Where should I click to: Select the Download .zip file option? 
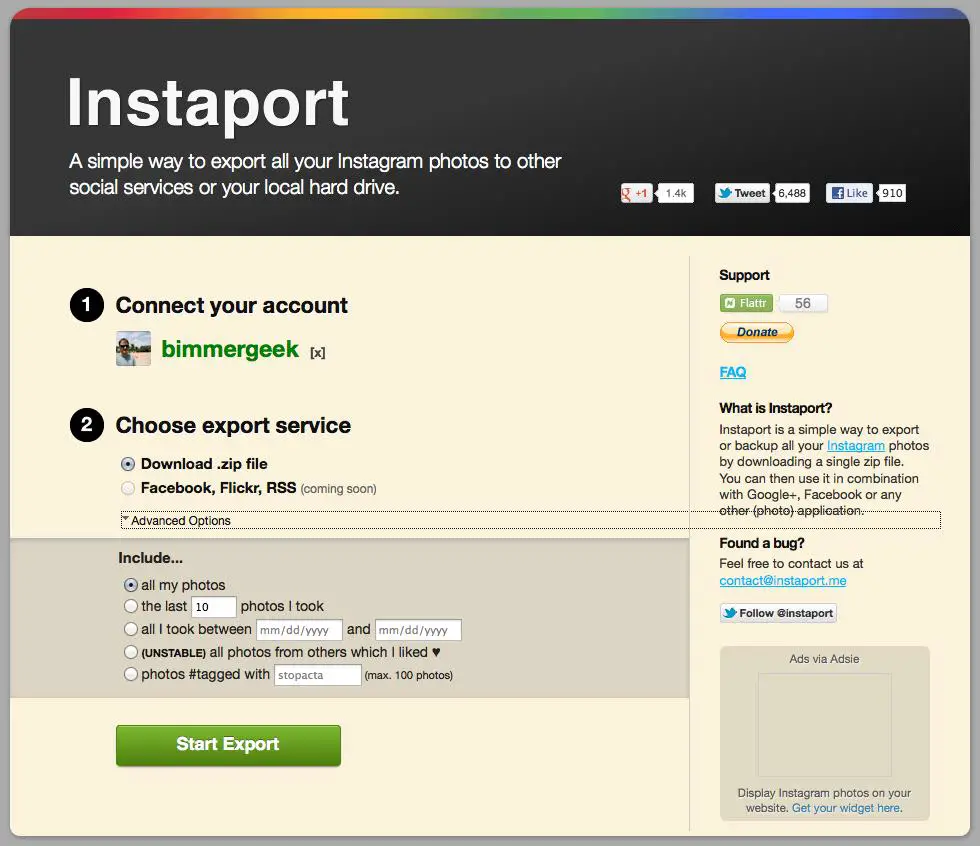(x=128, y=464)
